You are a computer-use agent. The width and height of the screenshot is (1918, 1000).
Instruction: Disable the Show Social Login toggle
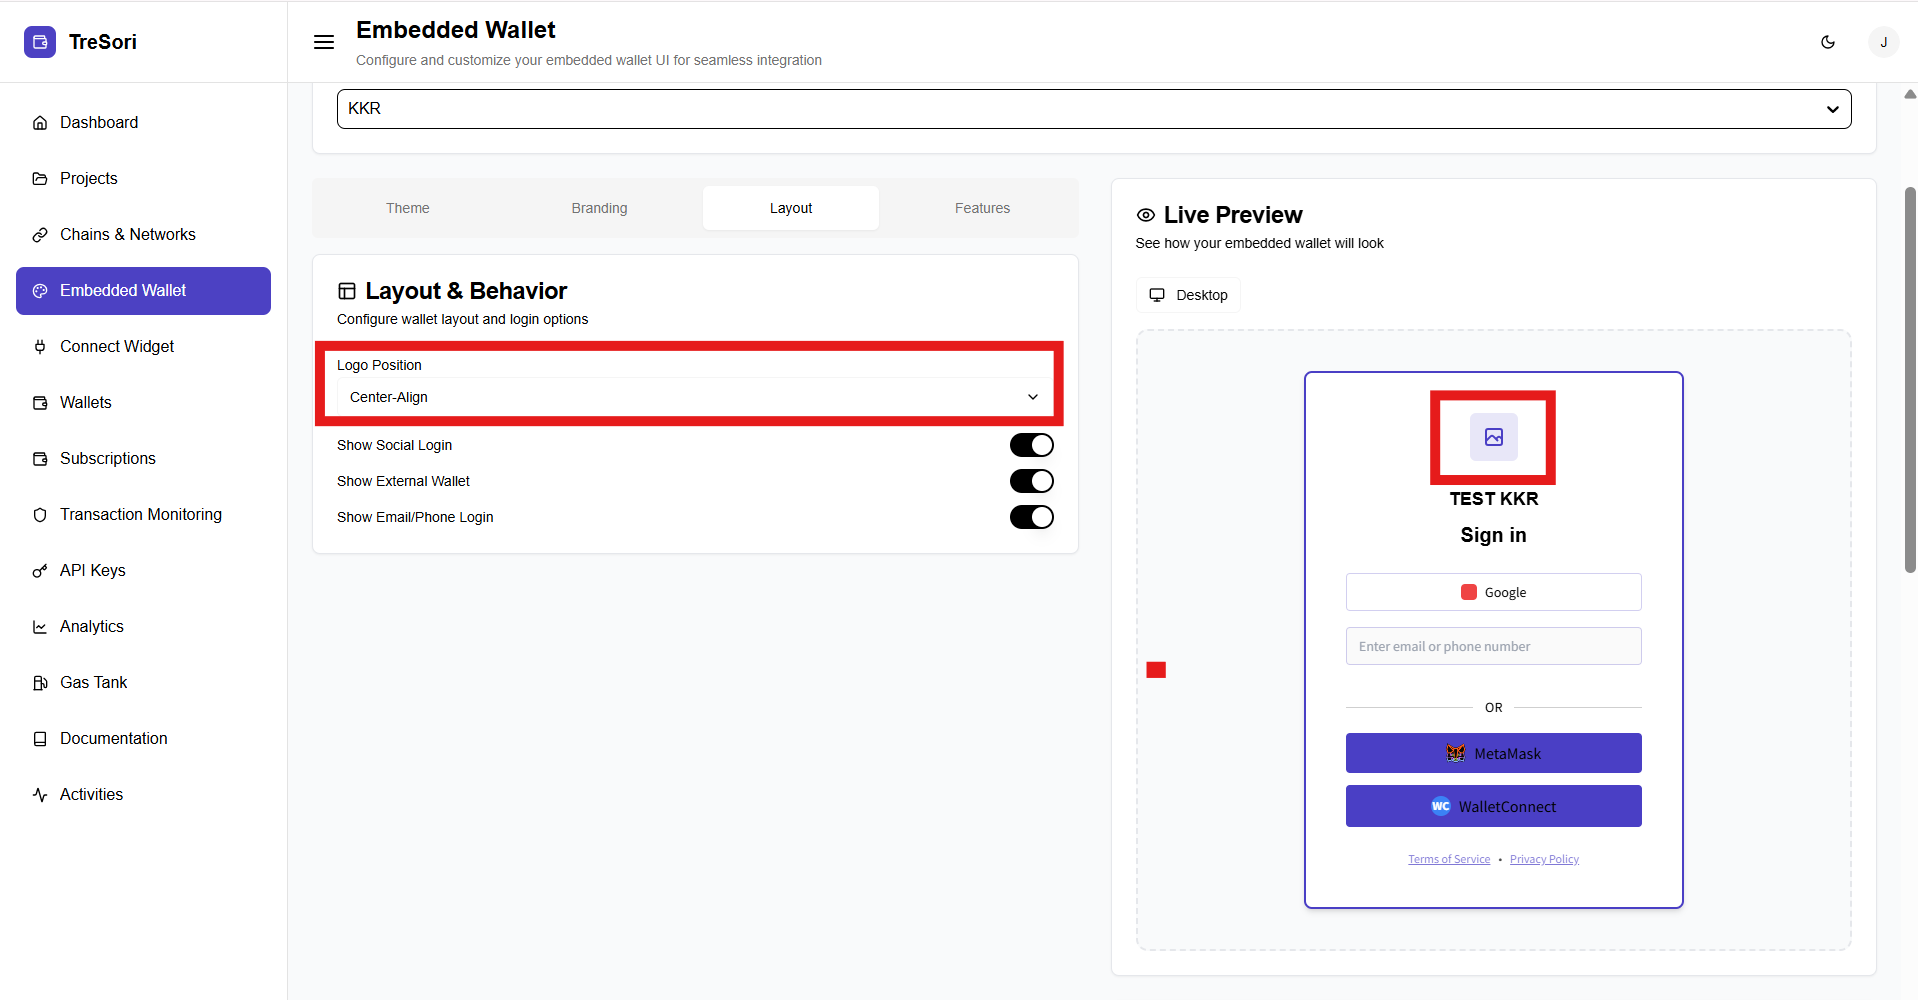[1031, 445]
